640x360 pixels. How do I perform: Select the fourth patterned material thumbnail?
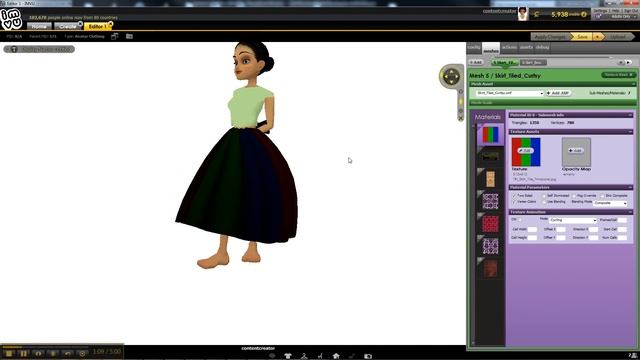pos(490,201)
